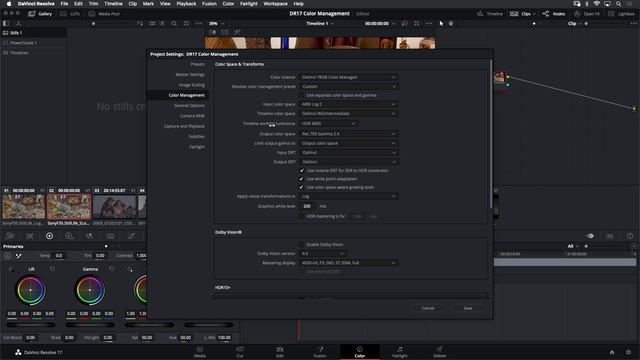Adjust the Gamma master wheel slider
Viewport: 640px width, 360px height.
90,325
